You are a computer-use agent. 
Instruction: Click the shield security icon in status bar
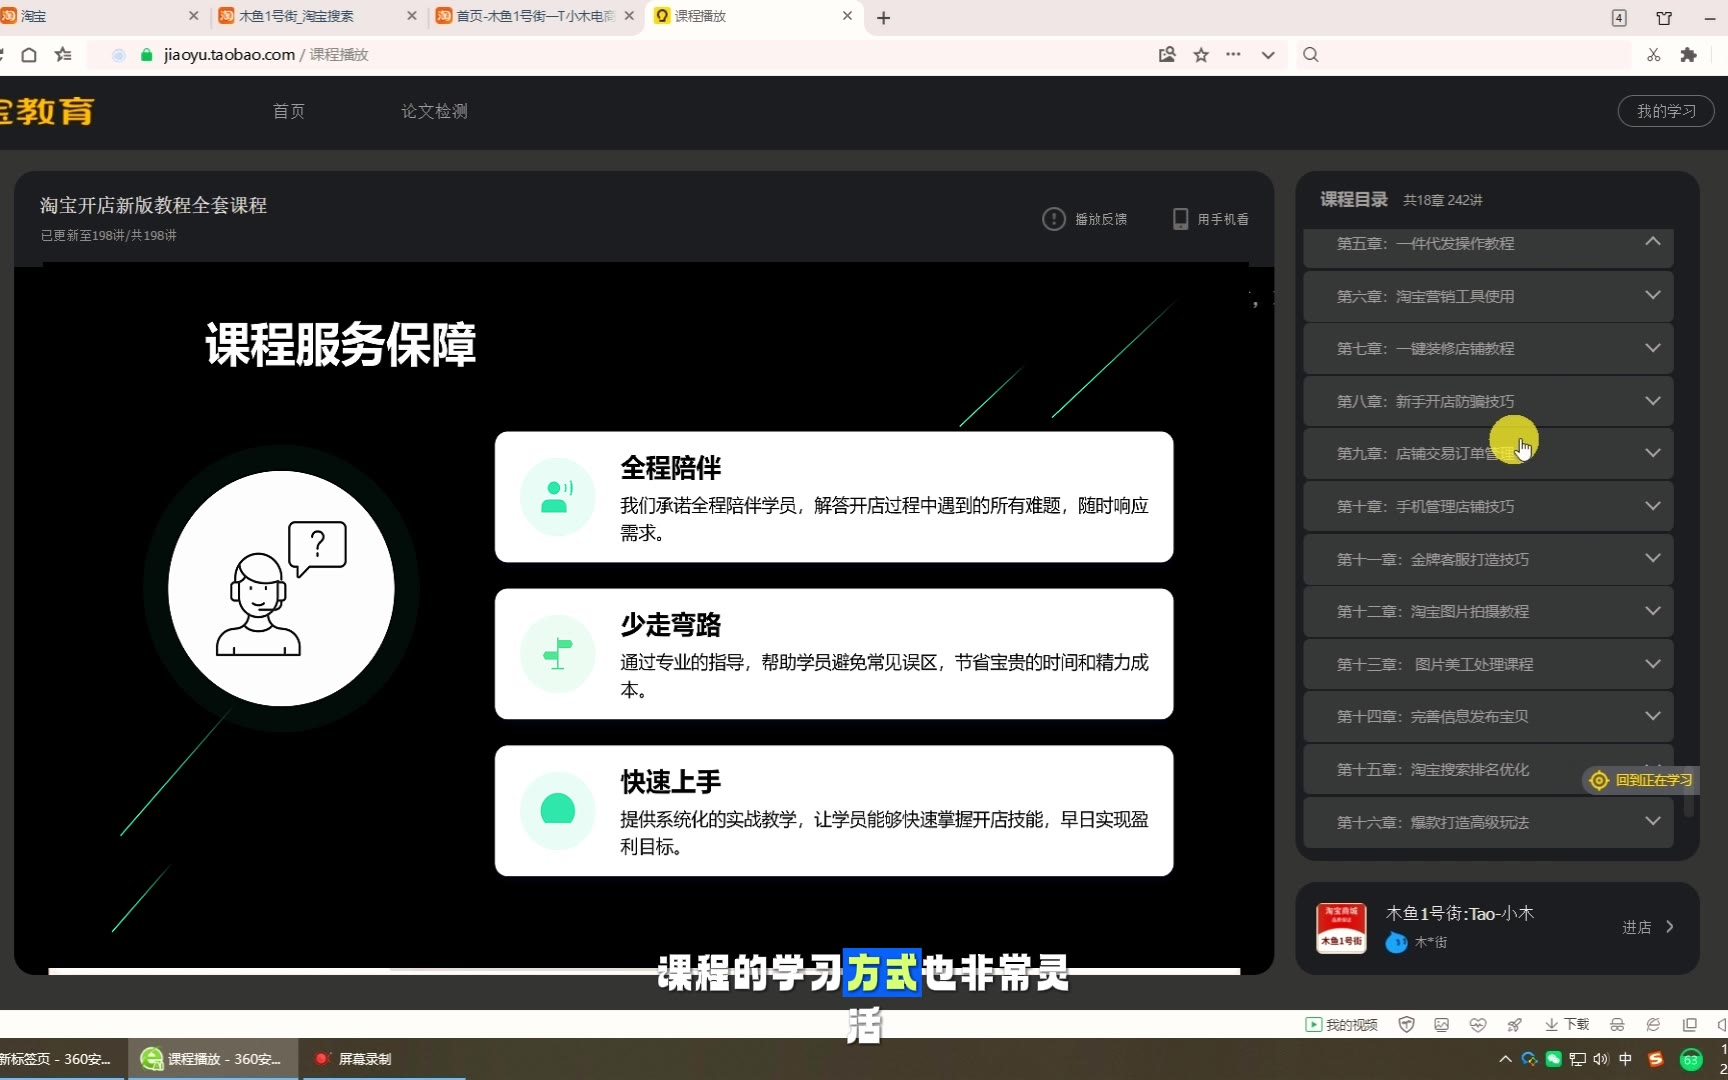tap(1406, 1025)
